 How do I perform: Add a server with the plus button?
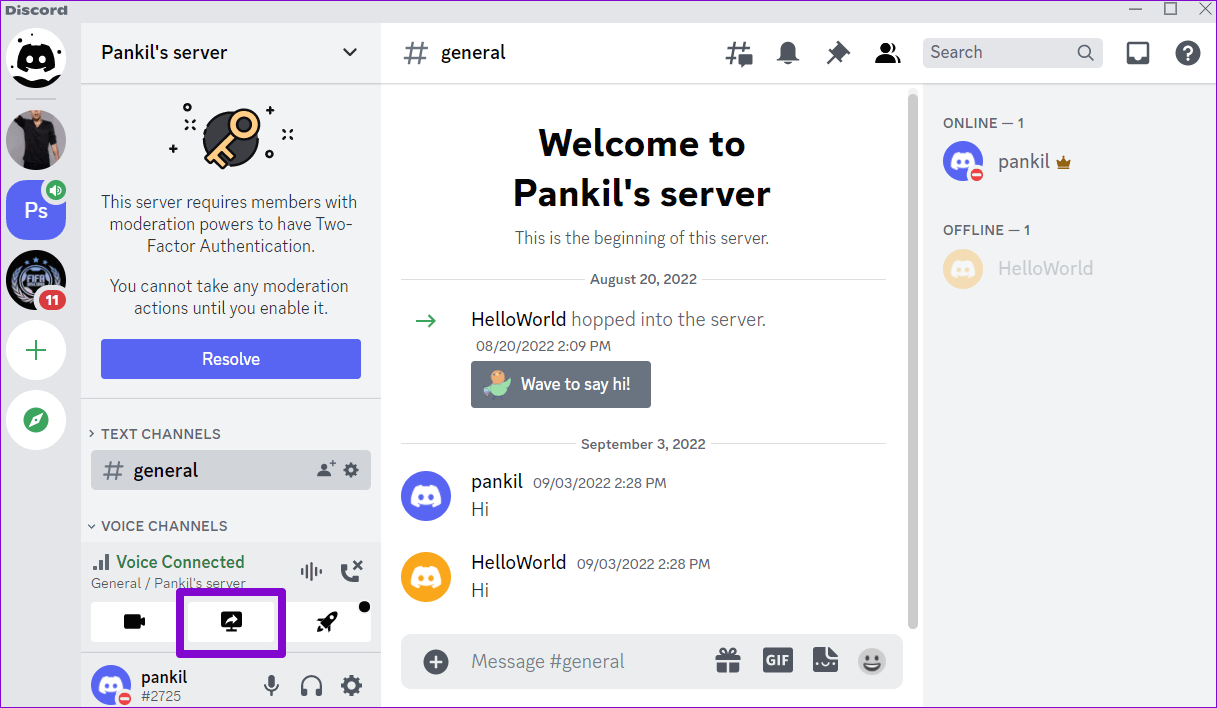[36, 350]
